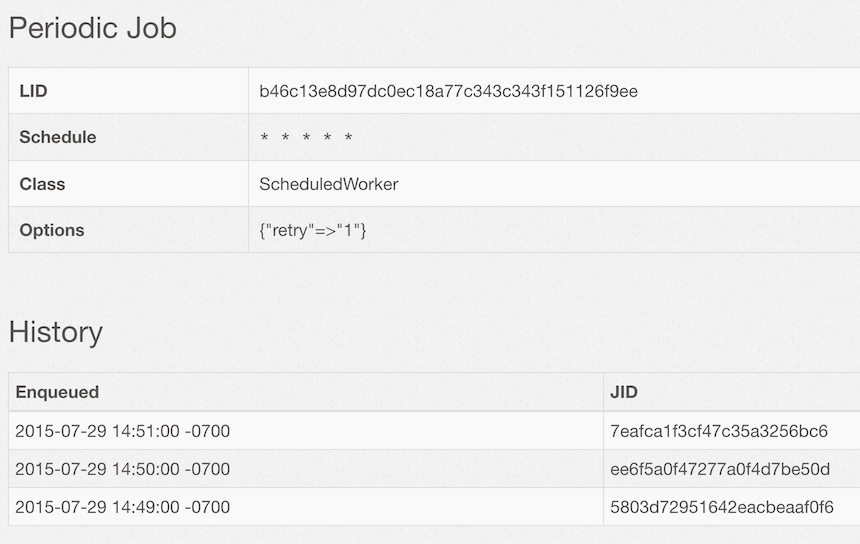Click the JID column header
This screenshot has height=544, width=860.
624,392
